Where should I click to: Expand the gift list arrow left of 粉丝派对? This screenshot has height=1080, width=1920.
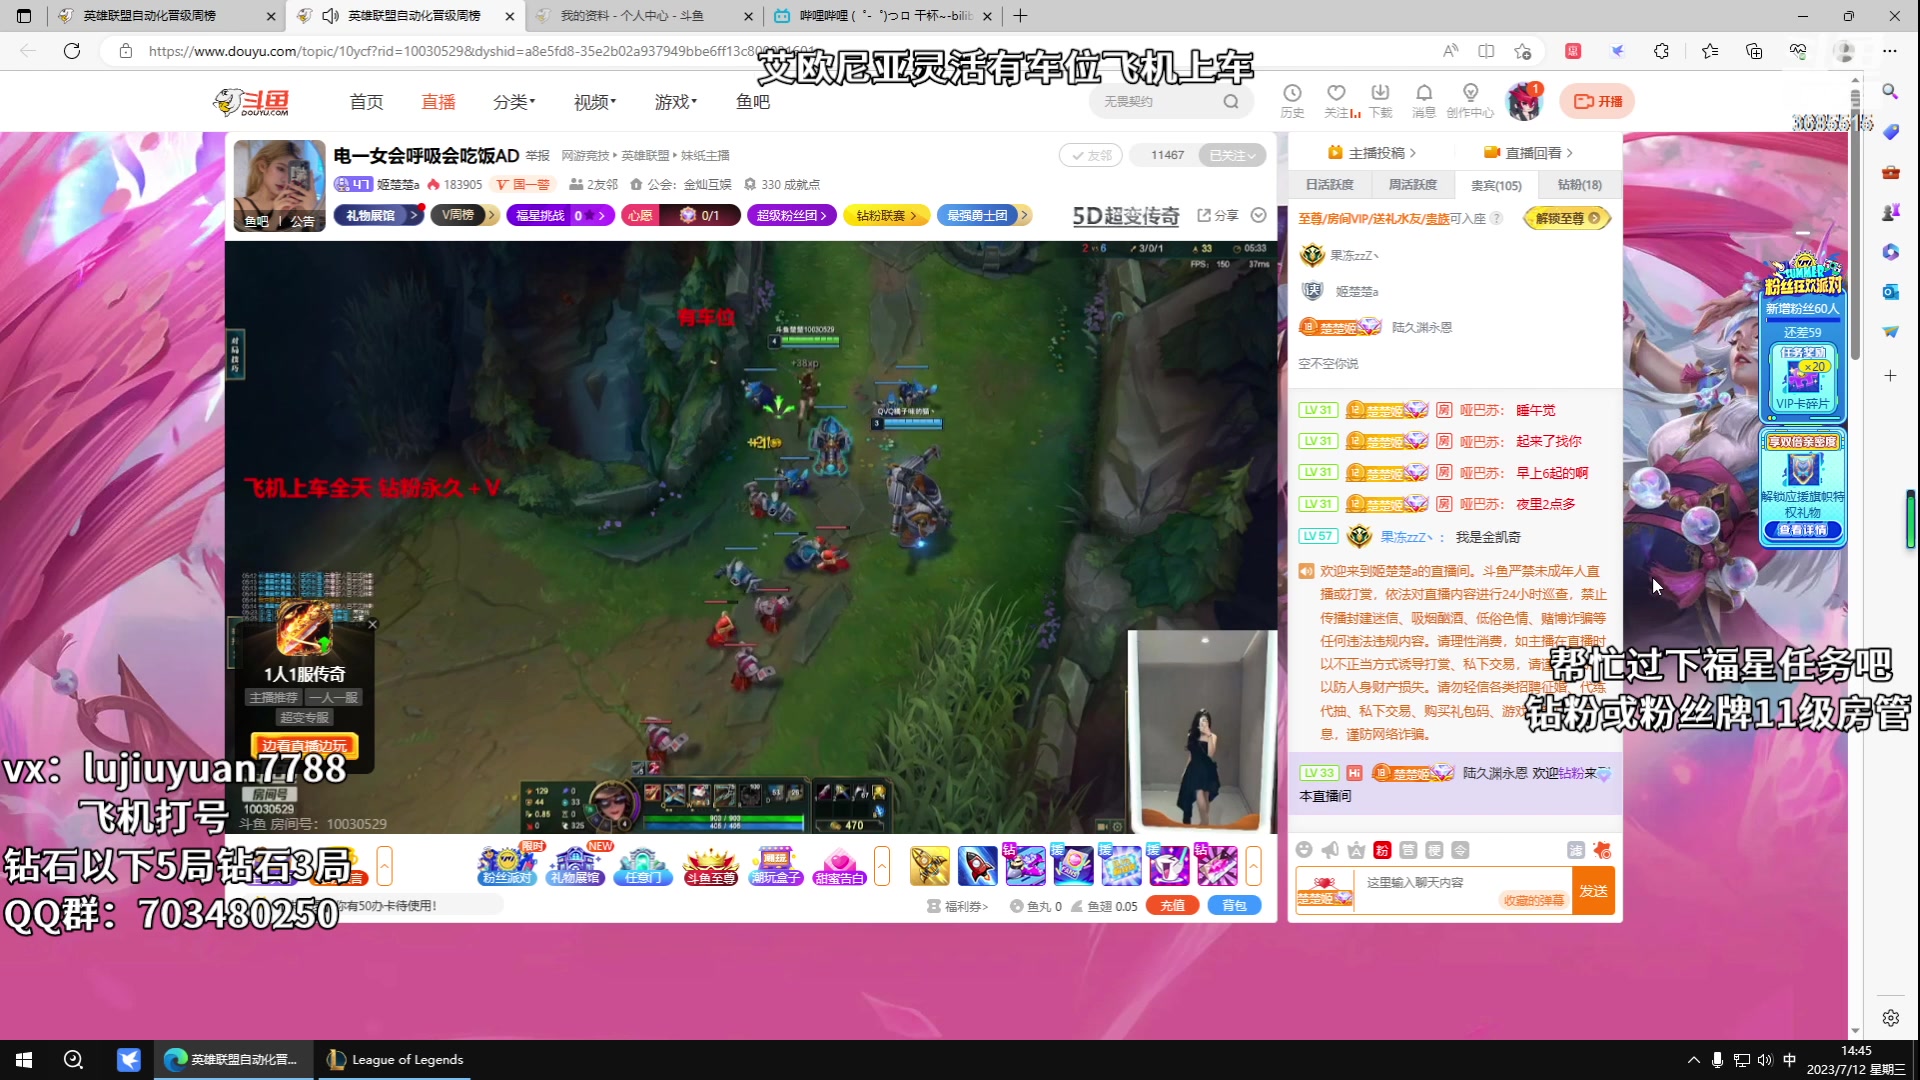(385, 865)
